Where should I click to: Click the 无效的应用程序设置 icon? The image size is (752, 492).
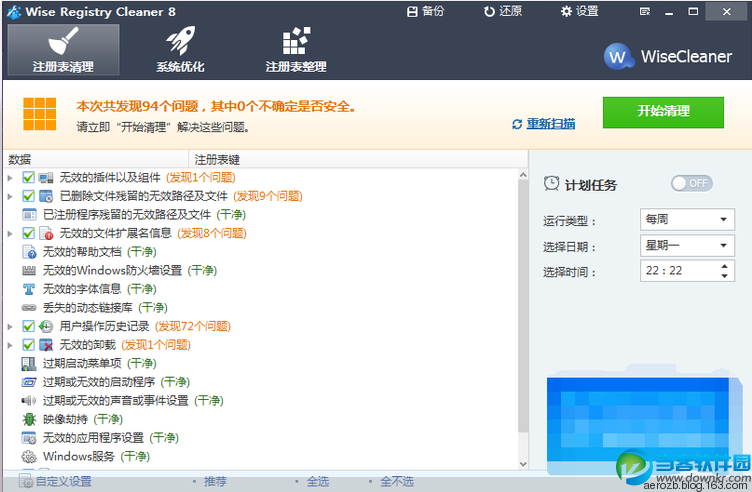click(x=29, y=438)
